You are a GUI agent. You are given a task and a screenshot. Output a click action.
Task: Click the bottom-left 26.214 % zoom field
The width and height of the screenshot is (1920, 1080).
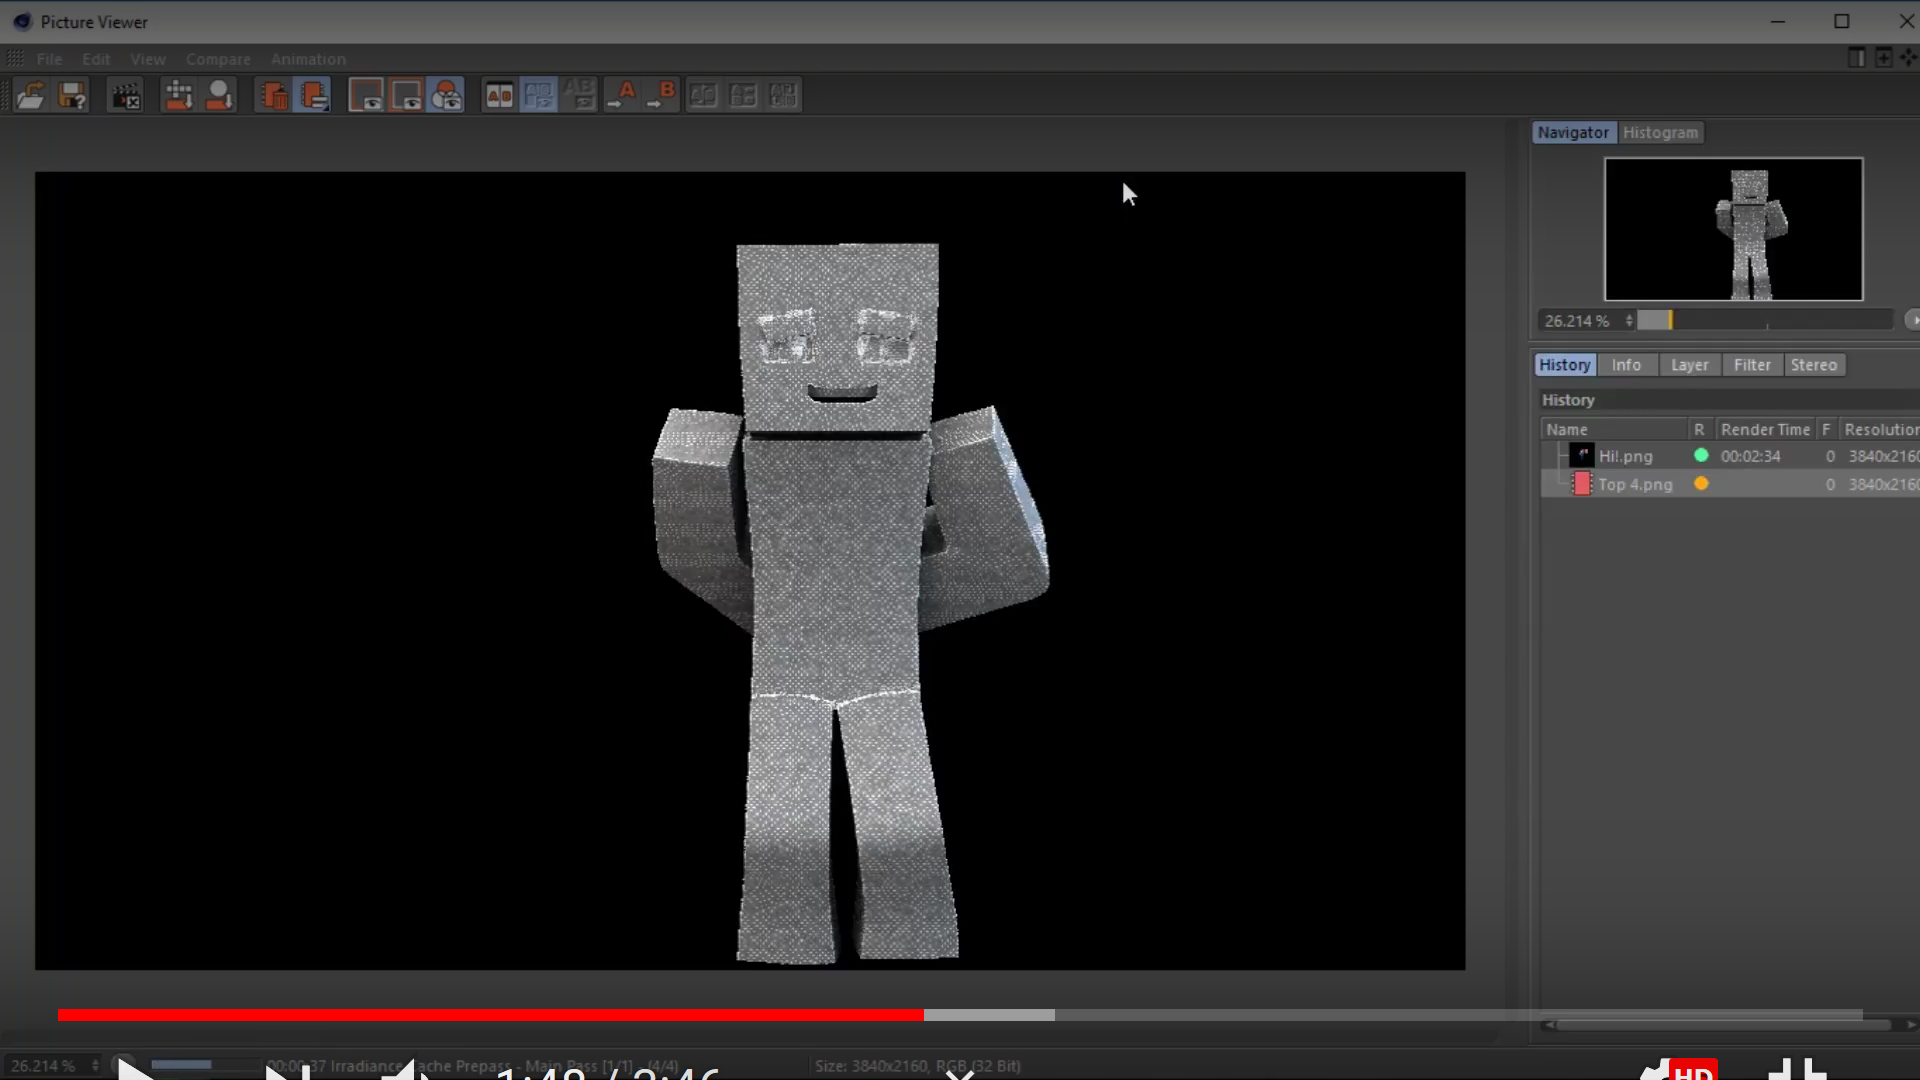[x=44, y=1066]
